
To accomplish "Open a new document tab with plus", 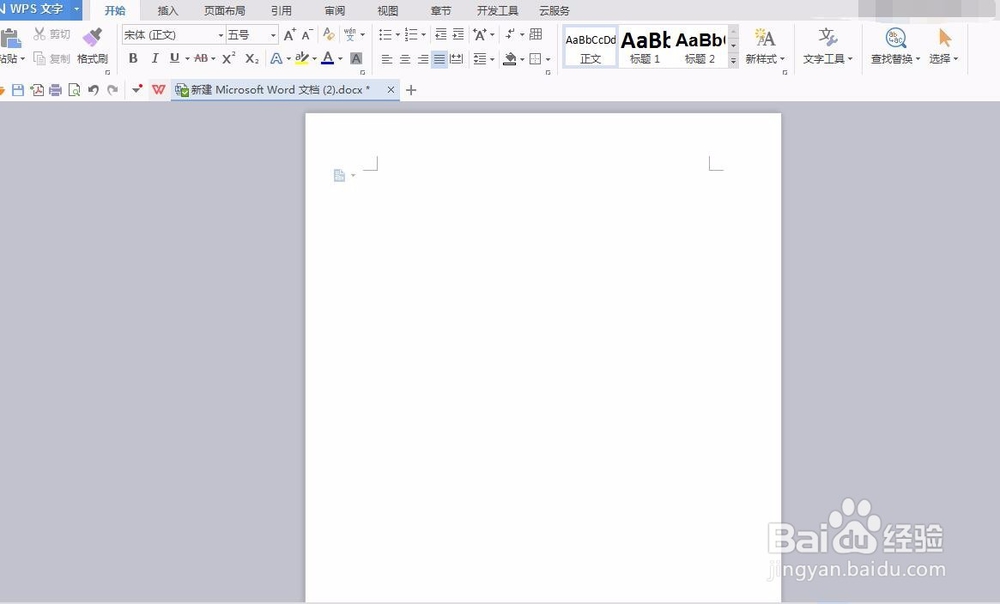I will [411, 90].
